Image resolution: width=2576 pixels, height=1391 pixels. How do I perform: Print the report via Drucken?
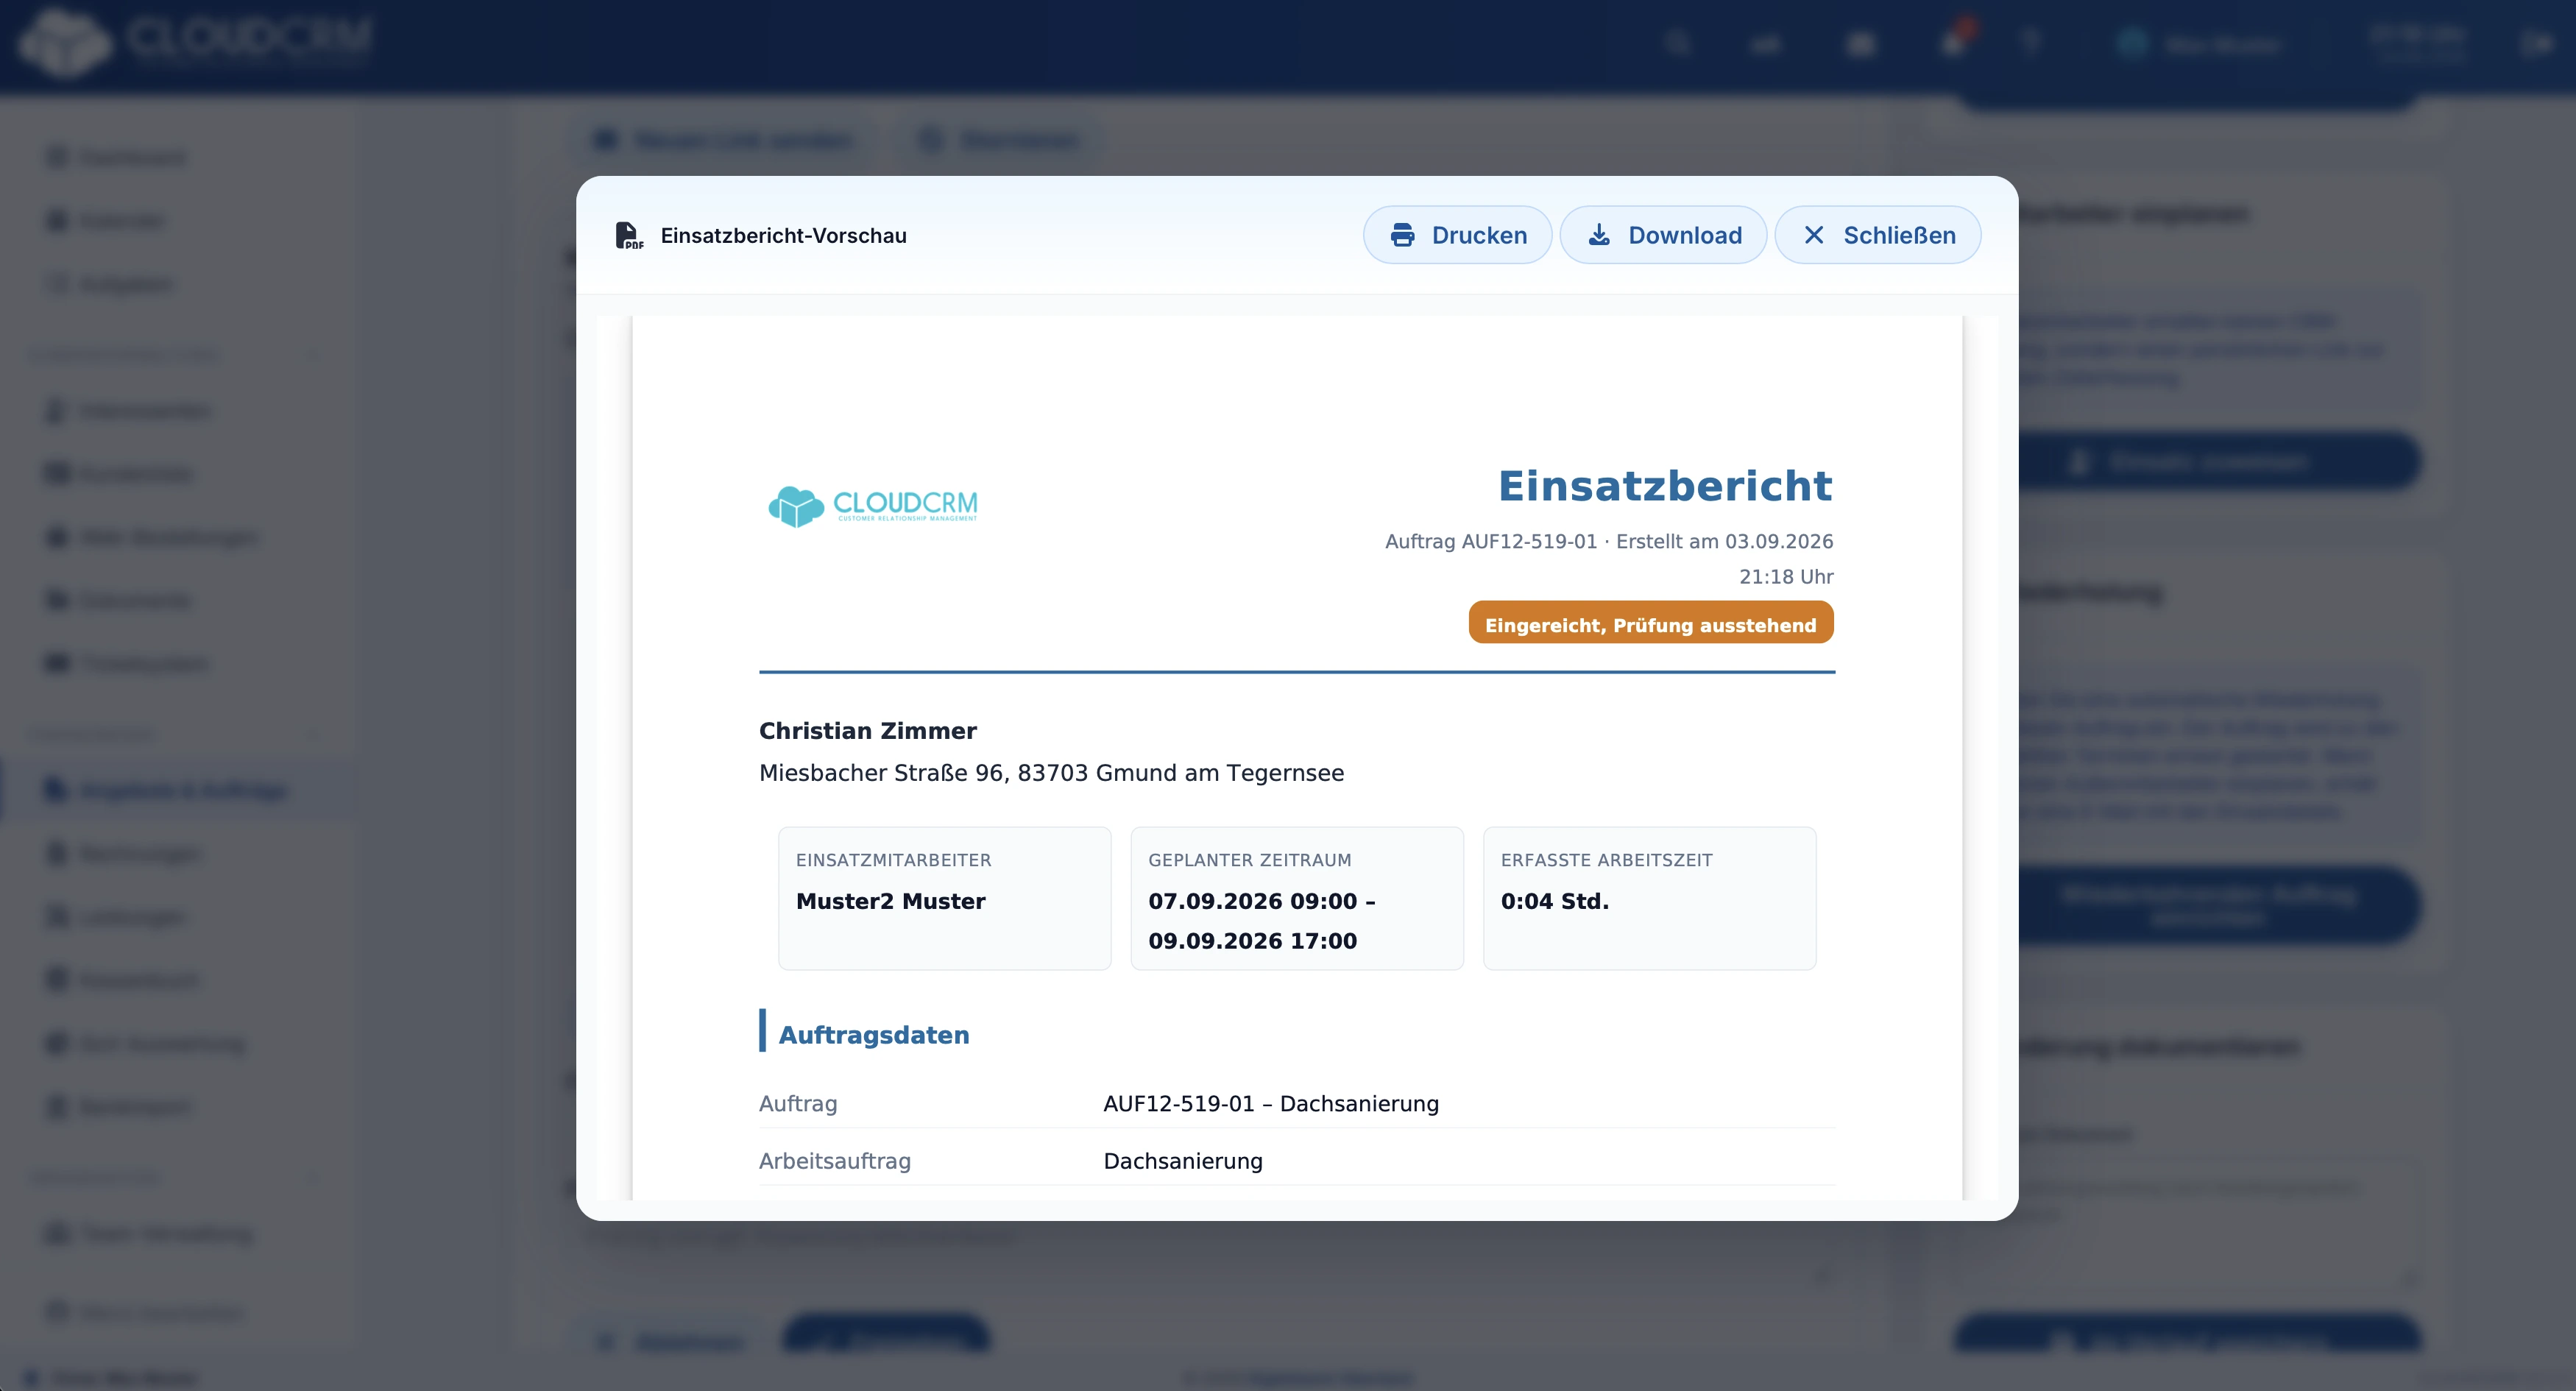pyautogui.click(x=1457, y=235)
